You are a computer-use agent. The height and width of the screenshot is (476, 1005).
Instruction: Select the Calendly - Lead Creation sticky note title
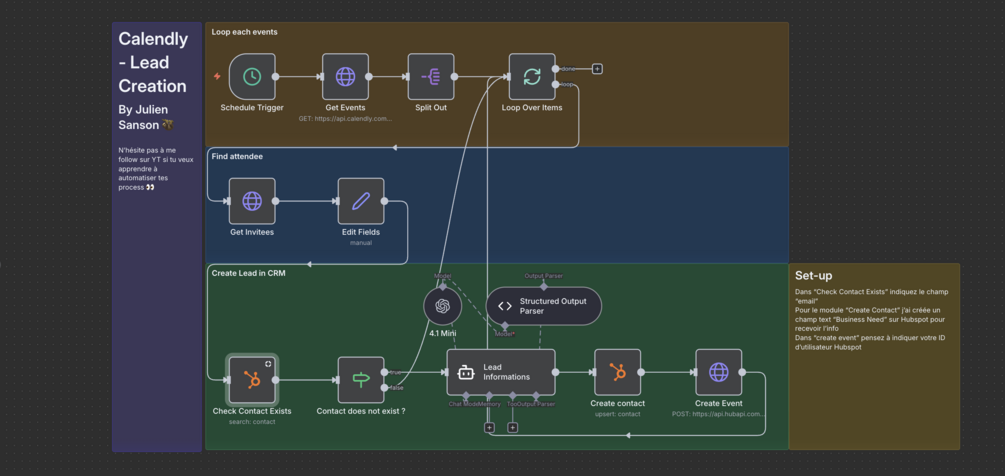coord(153,63)
